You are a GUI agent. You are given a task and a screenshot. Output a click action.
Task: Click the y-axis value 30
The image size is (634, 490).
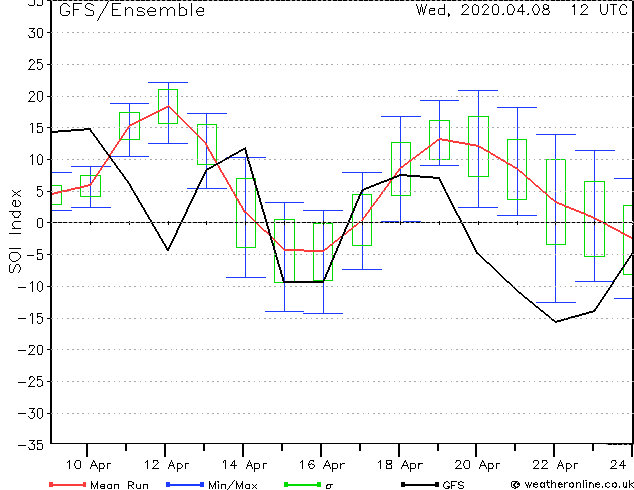pyautogui.click(x=35, y=33)
